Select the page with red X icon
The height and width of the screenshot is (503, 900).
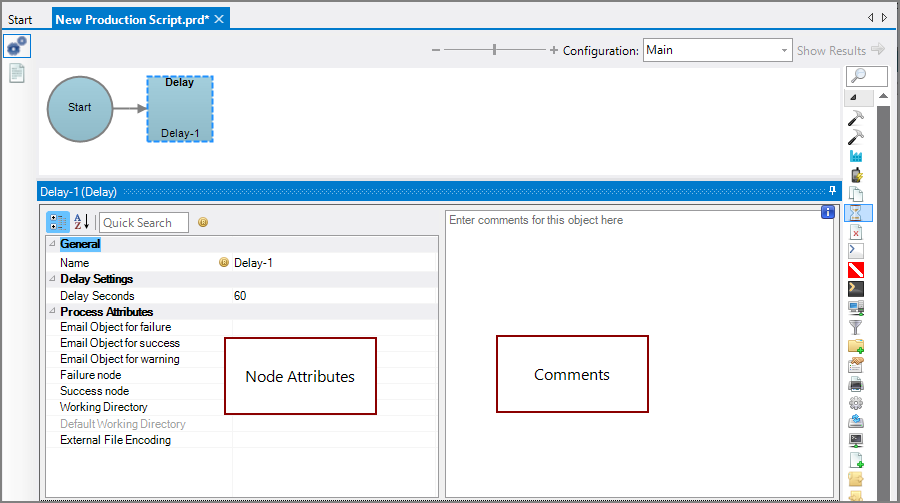[x=856, y=233]
